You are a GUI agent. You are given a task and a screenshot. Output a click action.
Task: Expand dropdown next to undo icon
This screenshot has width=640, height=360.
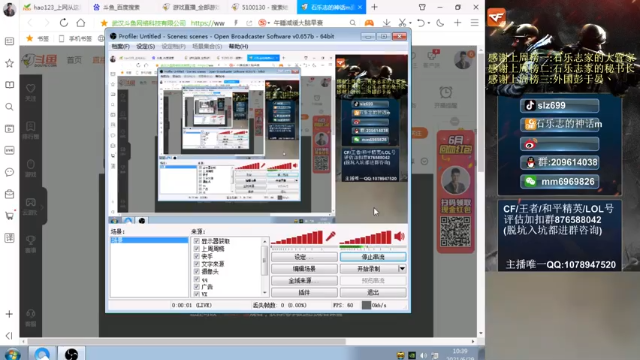point(429,23)
